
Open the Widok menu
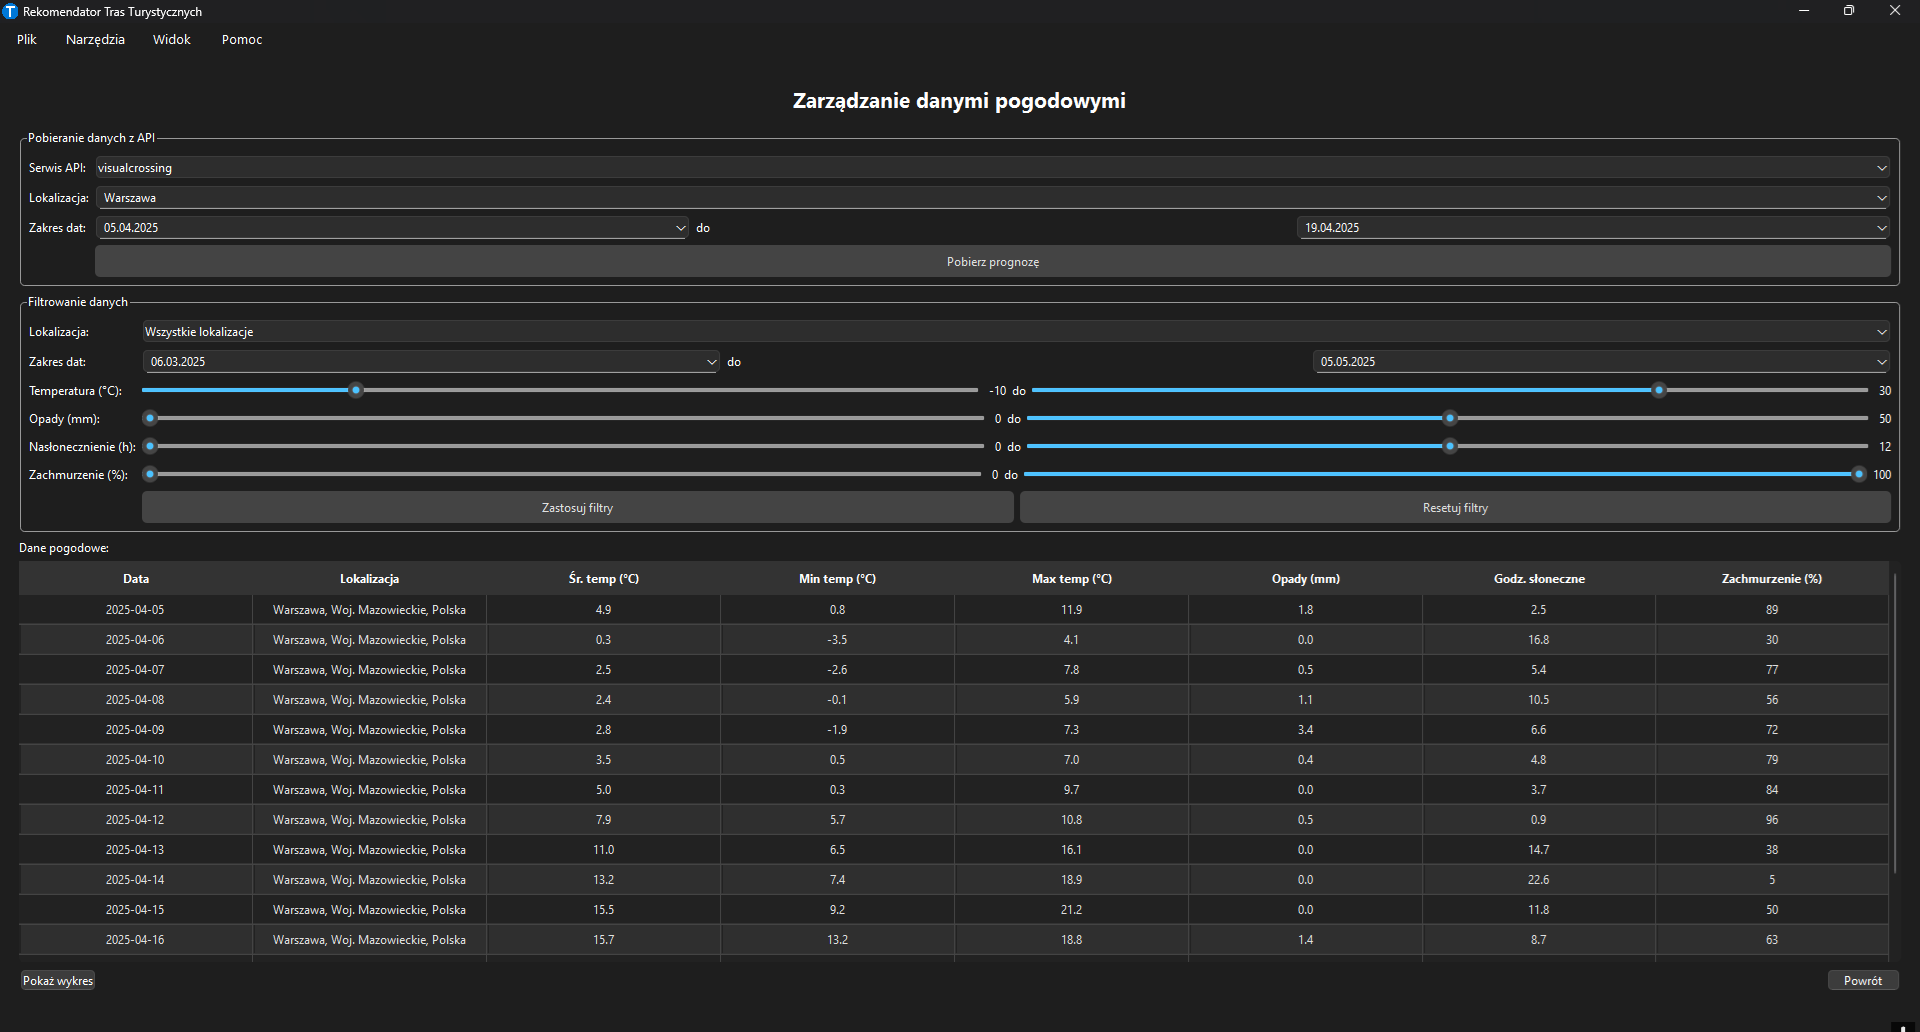(172, 40)
